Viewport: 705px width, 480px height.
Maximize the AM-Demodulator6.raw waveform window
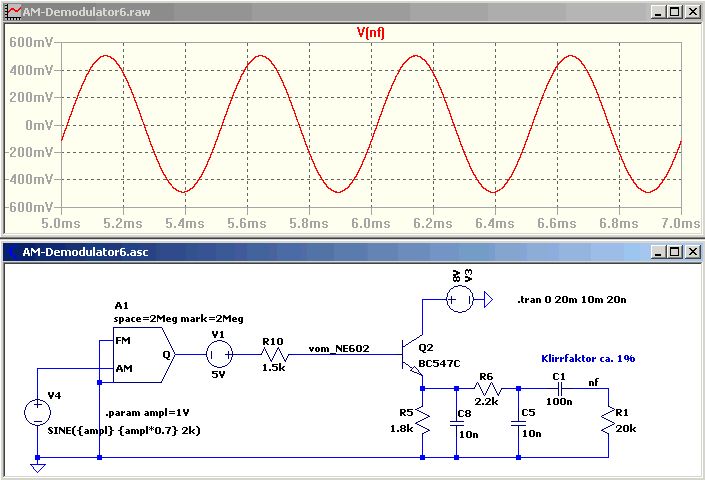pos(675,12)
